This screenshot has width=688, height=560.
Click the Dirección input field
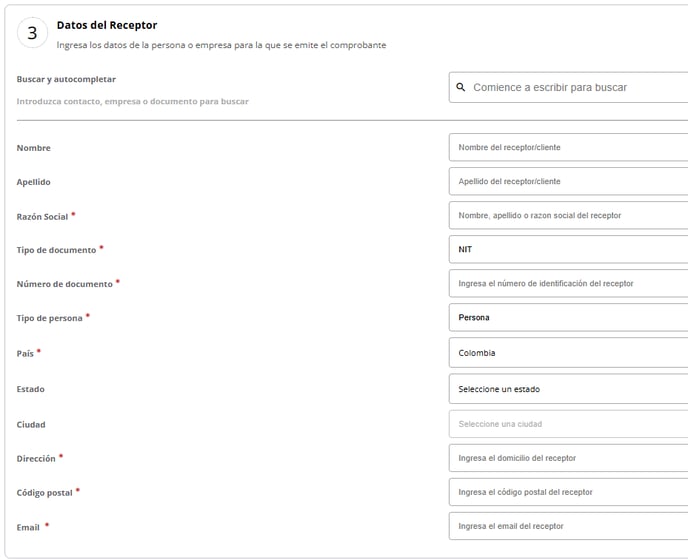click(x=568, y=458)
